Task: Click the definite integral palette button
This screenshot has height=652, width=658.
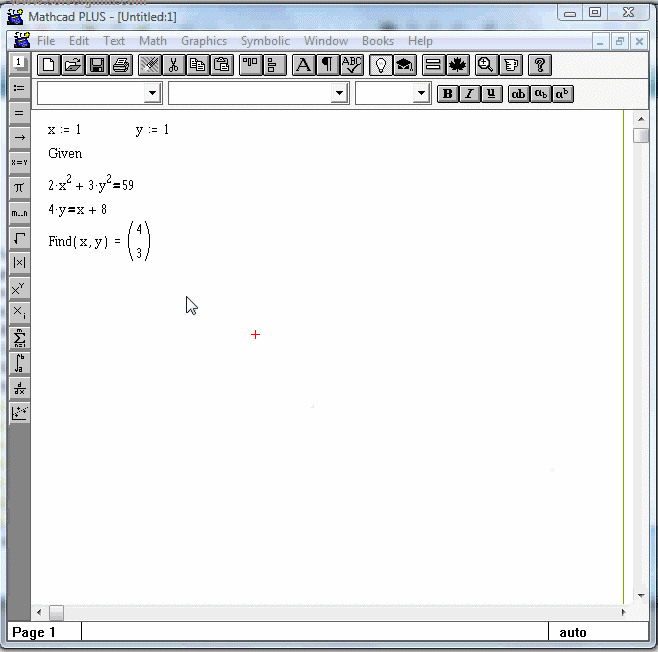Action: (19, 363)
